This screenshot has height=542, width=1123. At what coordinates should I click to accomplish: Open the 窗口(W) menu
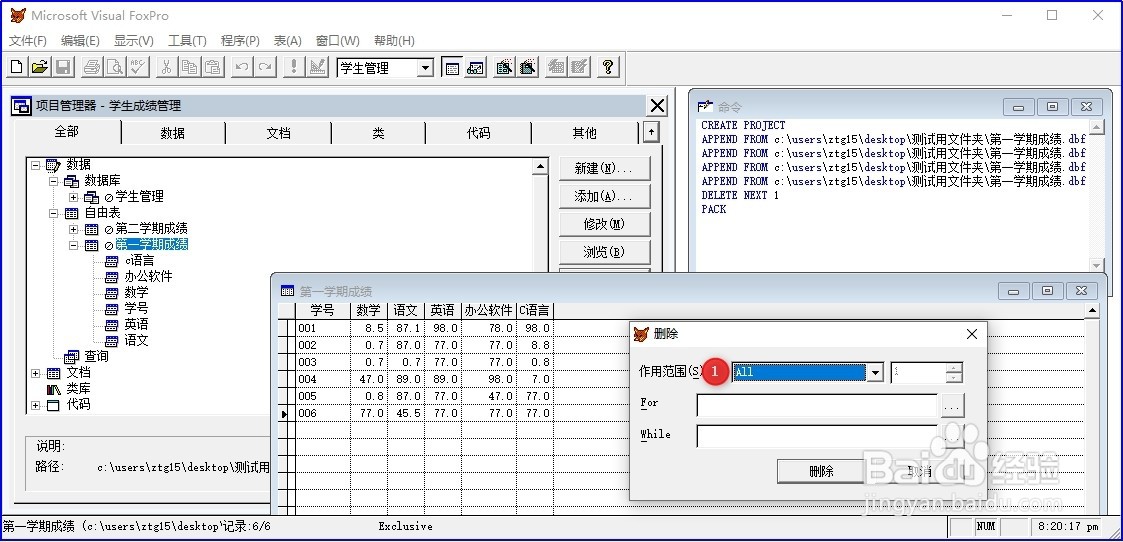click(x=338, y=41)
